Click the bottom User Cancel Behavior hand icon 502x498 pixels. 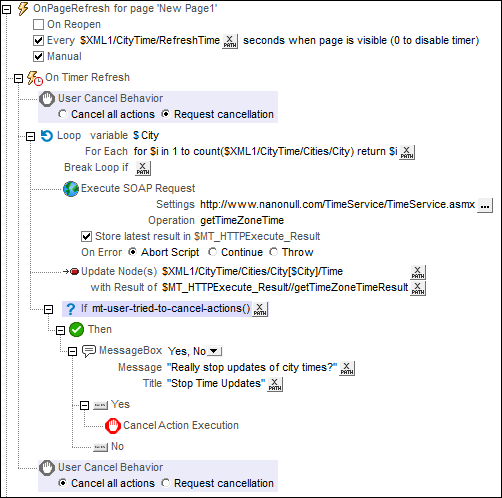(47, 468)
